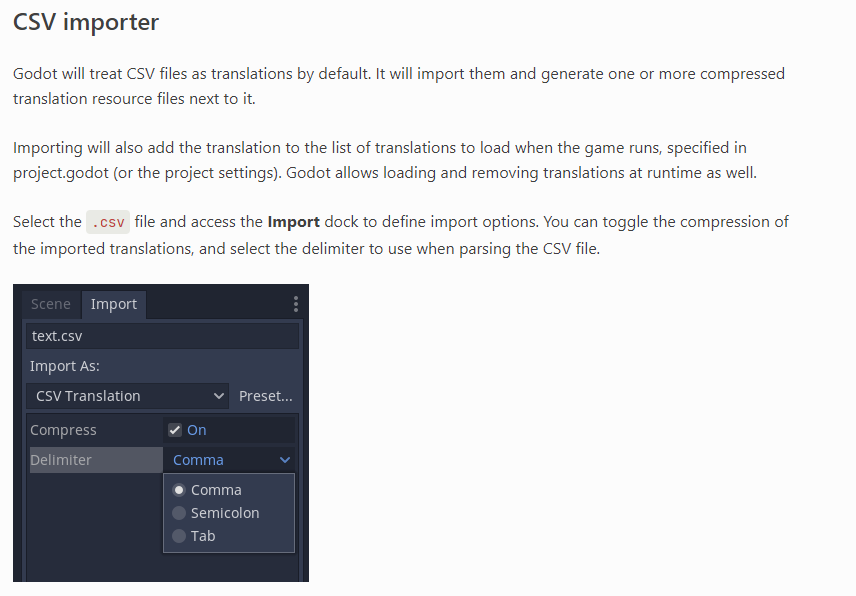Image resolution: width=856 pixels, height=596 pixels.
Task: Click the checkmark beside the Compress On option
Action: point(174,429)
